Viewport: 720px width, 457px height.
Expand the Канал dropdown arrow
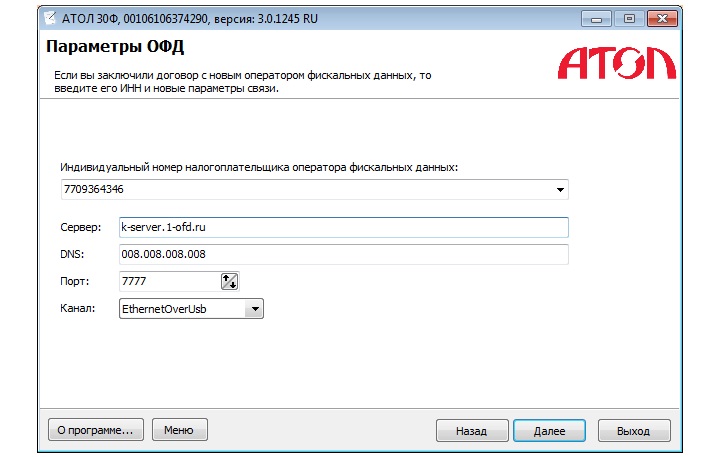coord(254,309)
